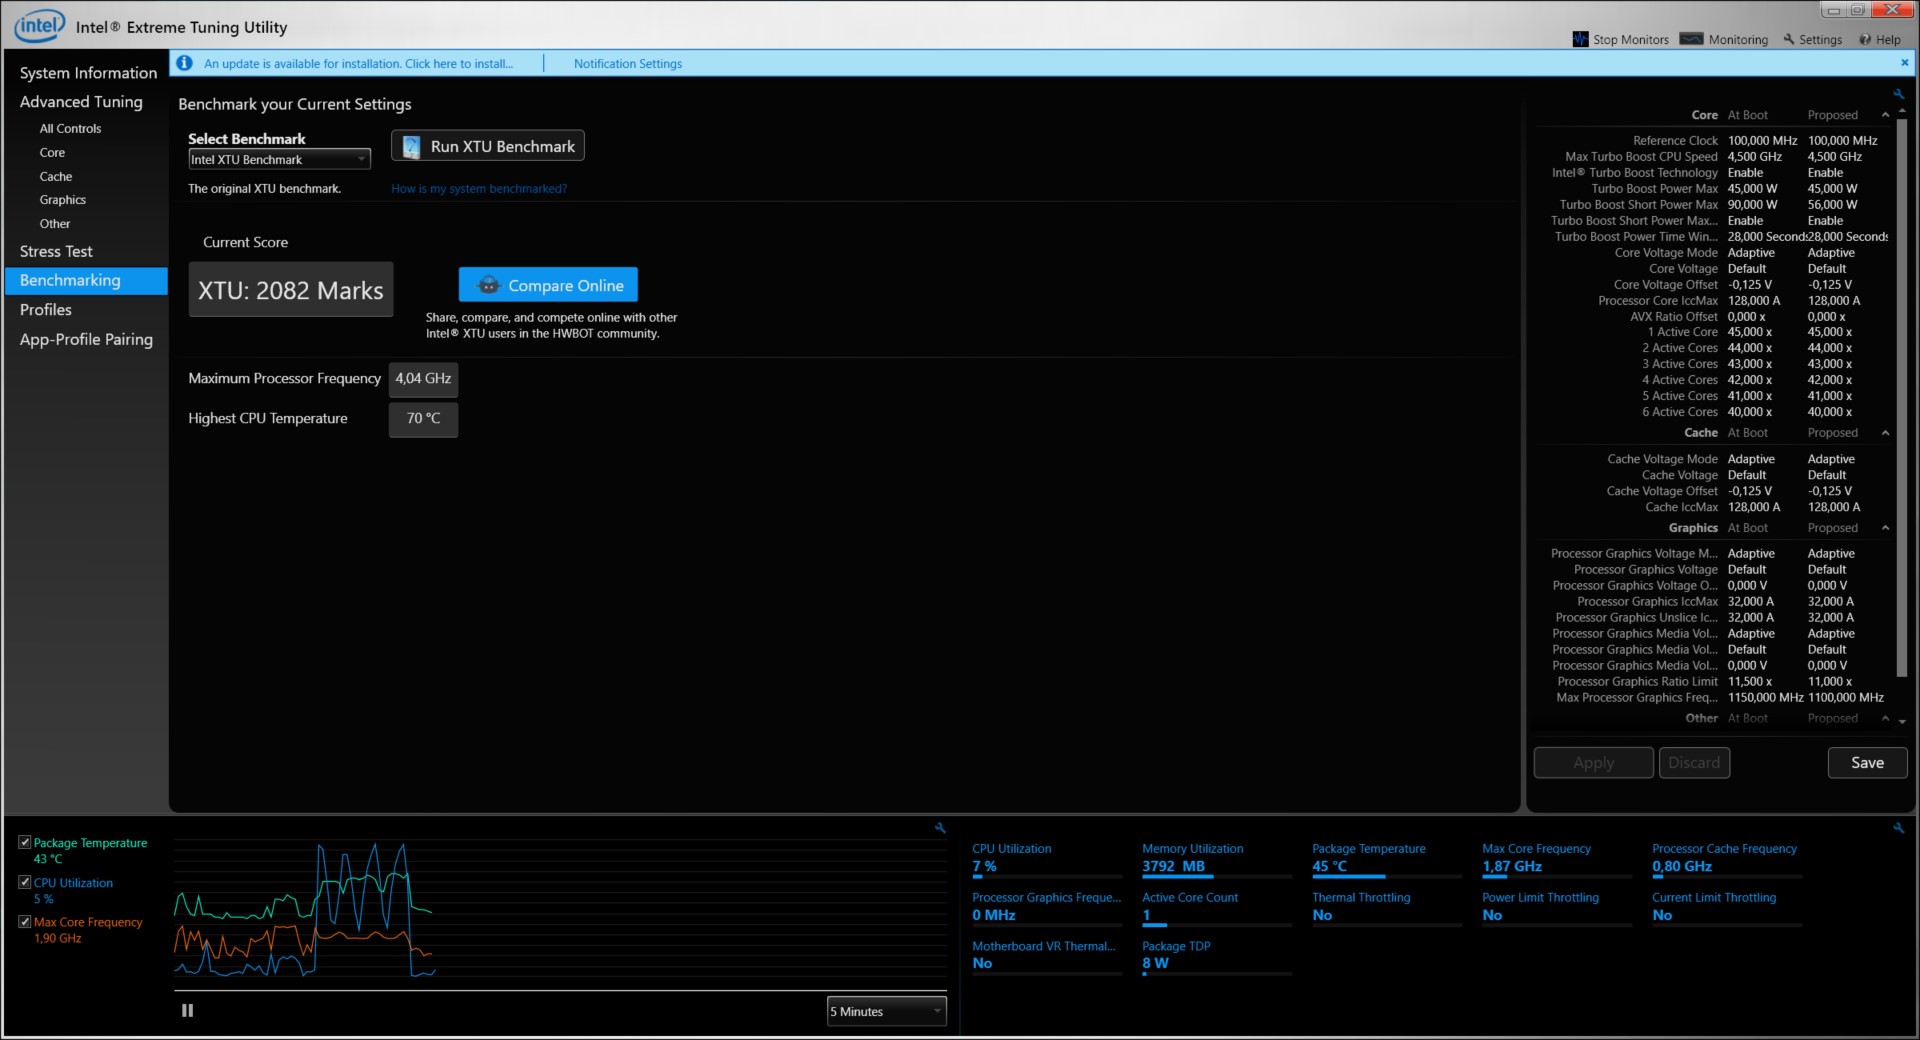Viewport: 1920px width, 1040px height.
Task: Open 'How is my system benchmarked?' link
Action: [x=479, y=189]
